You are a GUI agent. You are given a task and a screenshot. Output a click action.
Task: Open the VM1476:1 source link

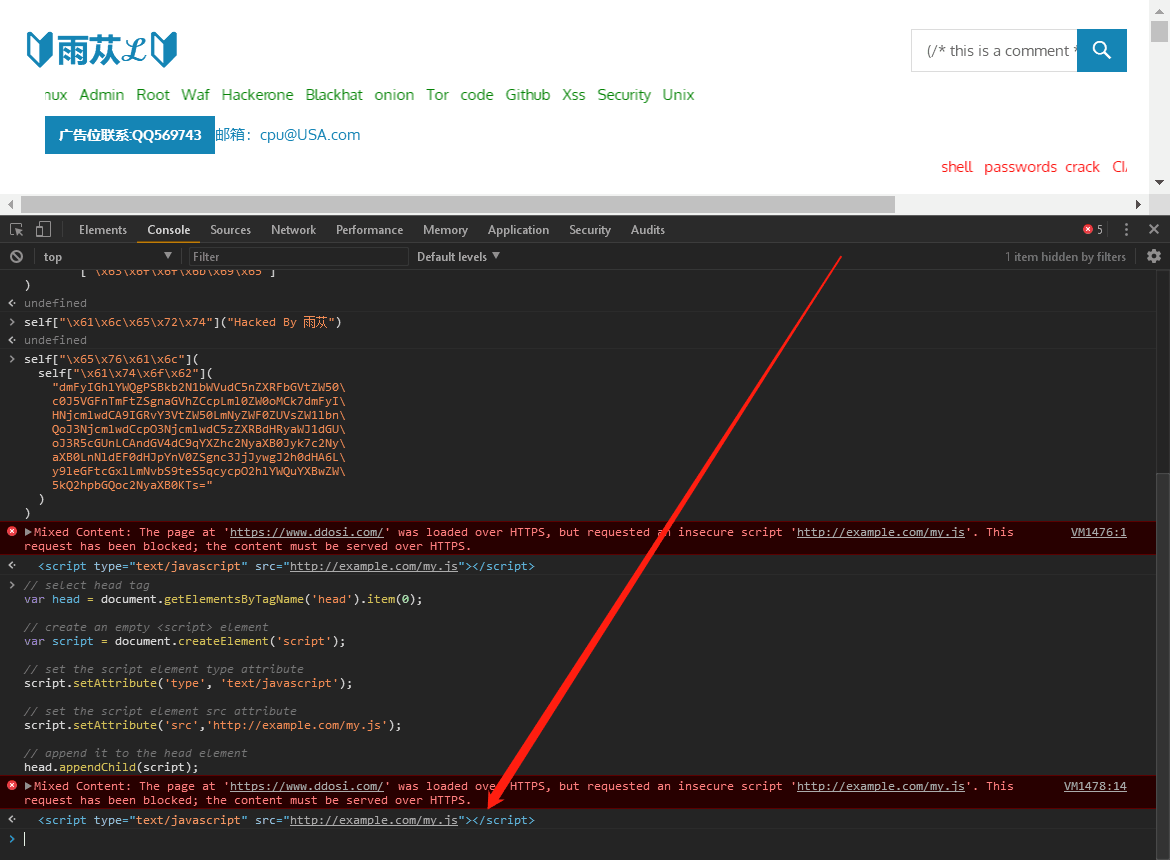click(x=1098, y=532)
